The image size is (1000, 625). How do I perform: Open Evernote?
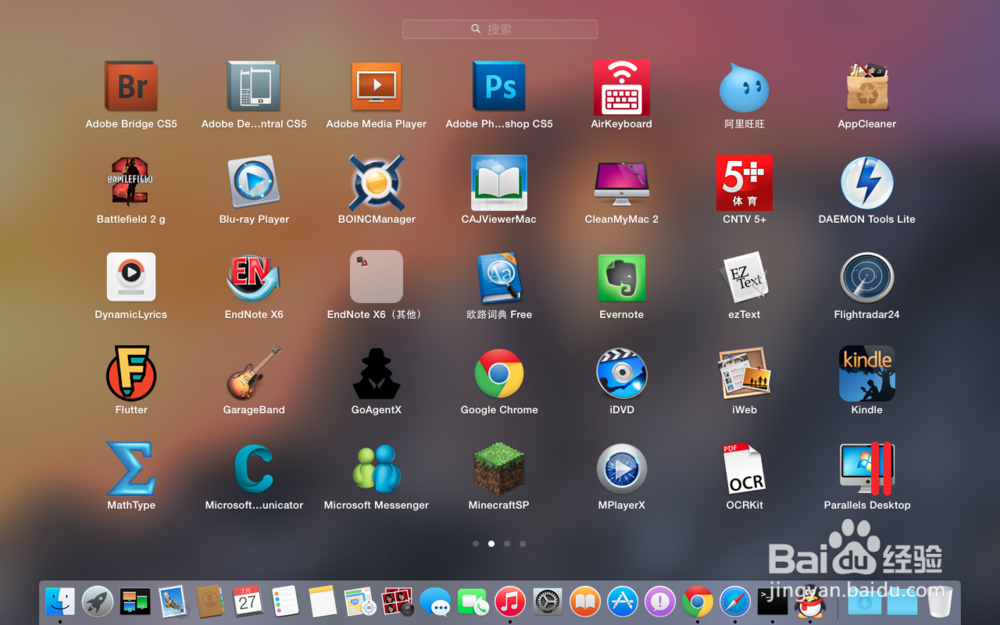pyautogui.click(x=621, y=276)
